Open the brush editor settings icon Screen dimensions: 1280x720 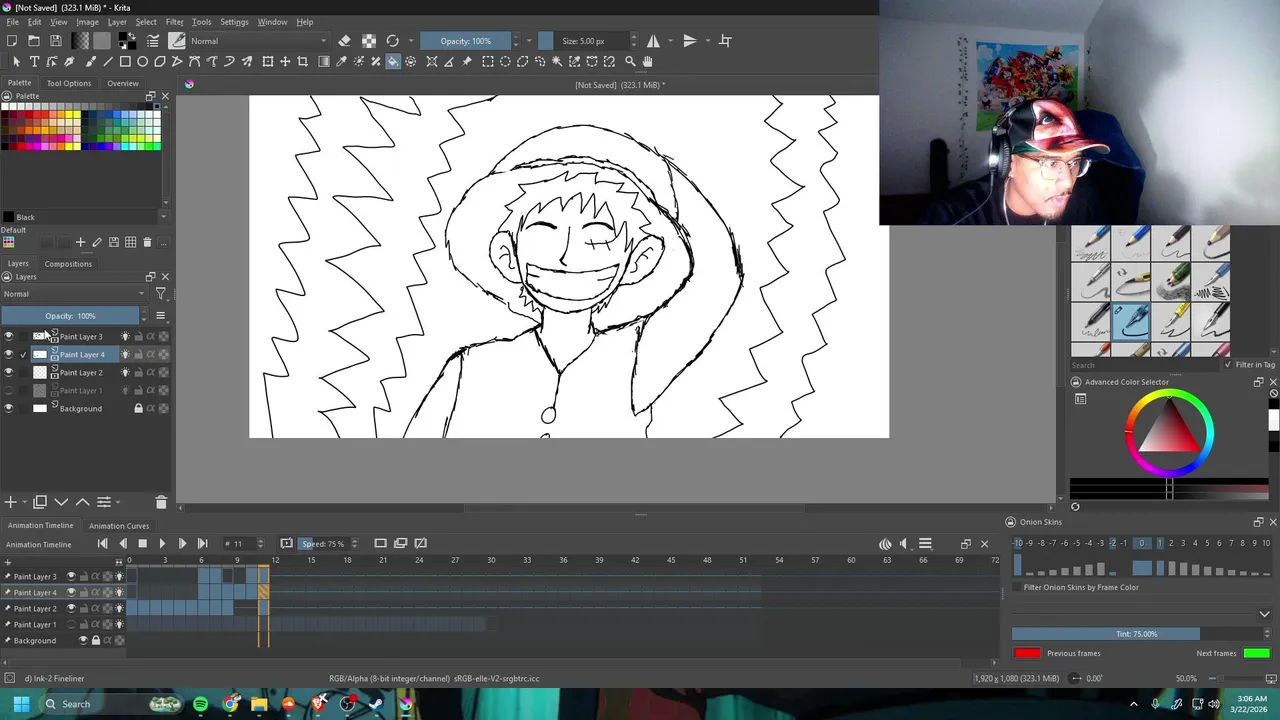coord(153,41)
